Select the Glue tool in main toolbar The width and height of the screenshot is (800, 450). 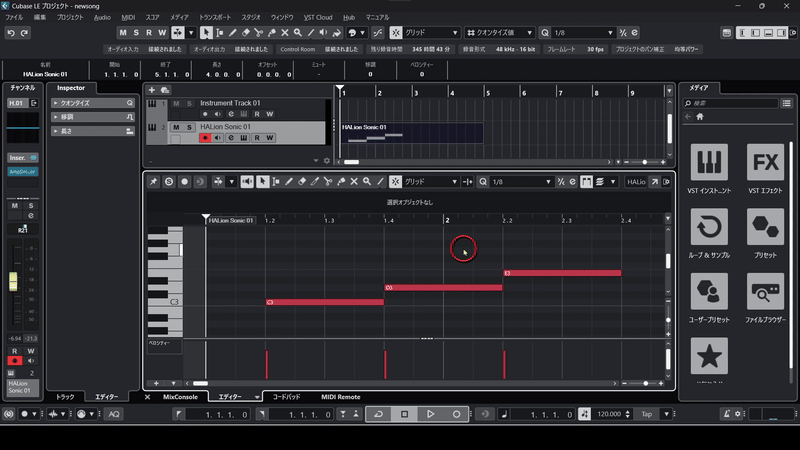click(272, 33)
